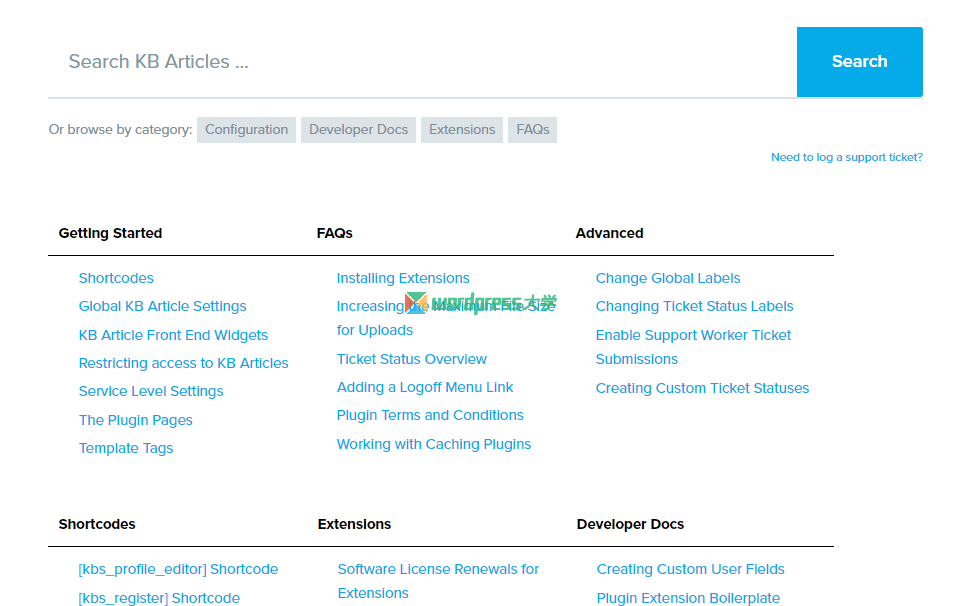This screenshot has width=962, height=606.
Task: Browse the Extensions category tag
Action: pyautogui.click(x=462, y=129)
